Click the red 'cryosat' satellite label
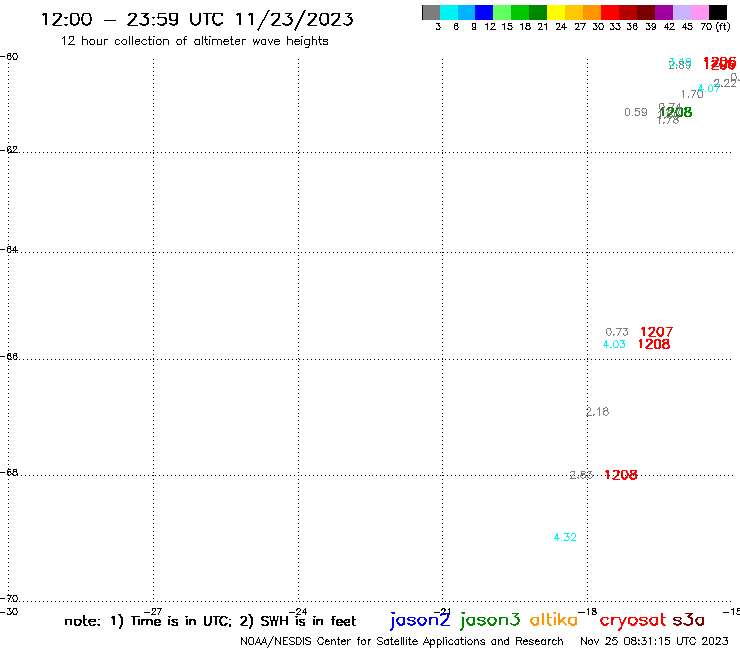The width and height of the screenshot is (740, 650). click(x=633, y=621)
